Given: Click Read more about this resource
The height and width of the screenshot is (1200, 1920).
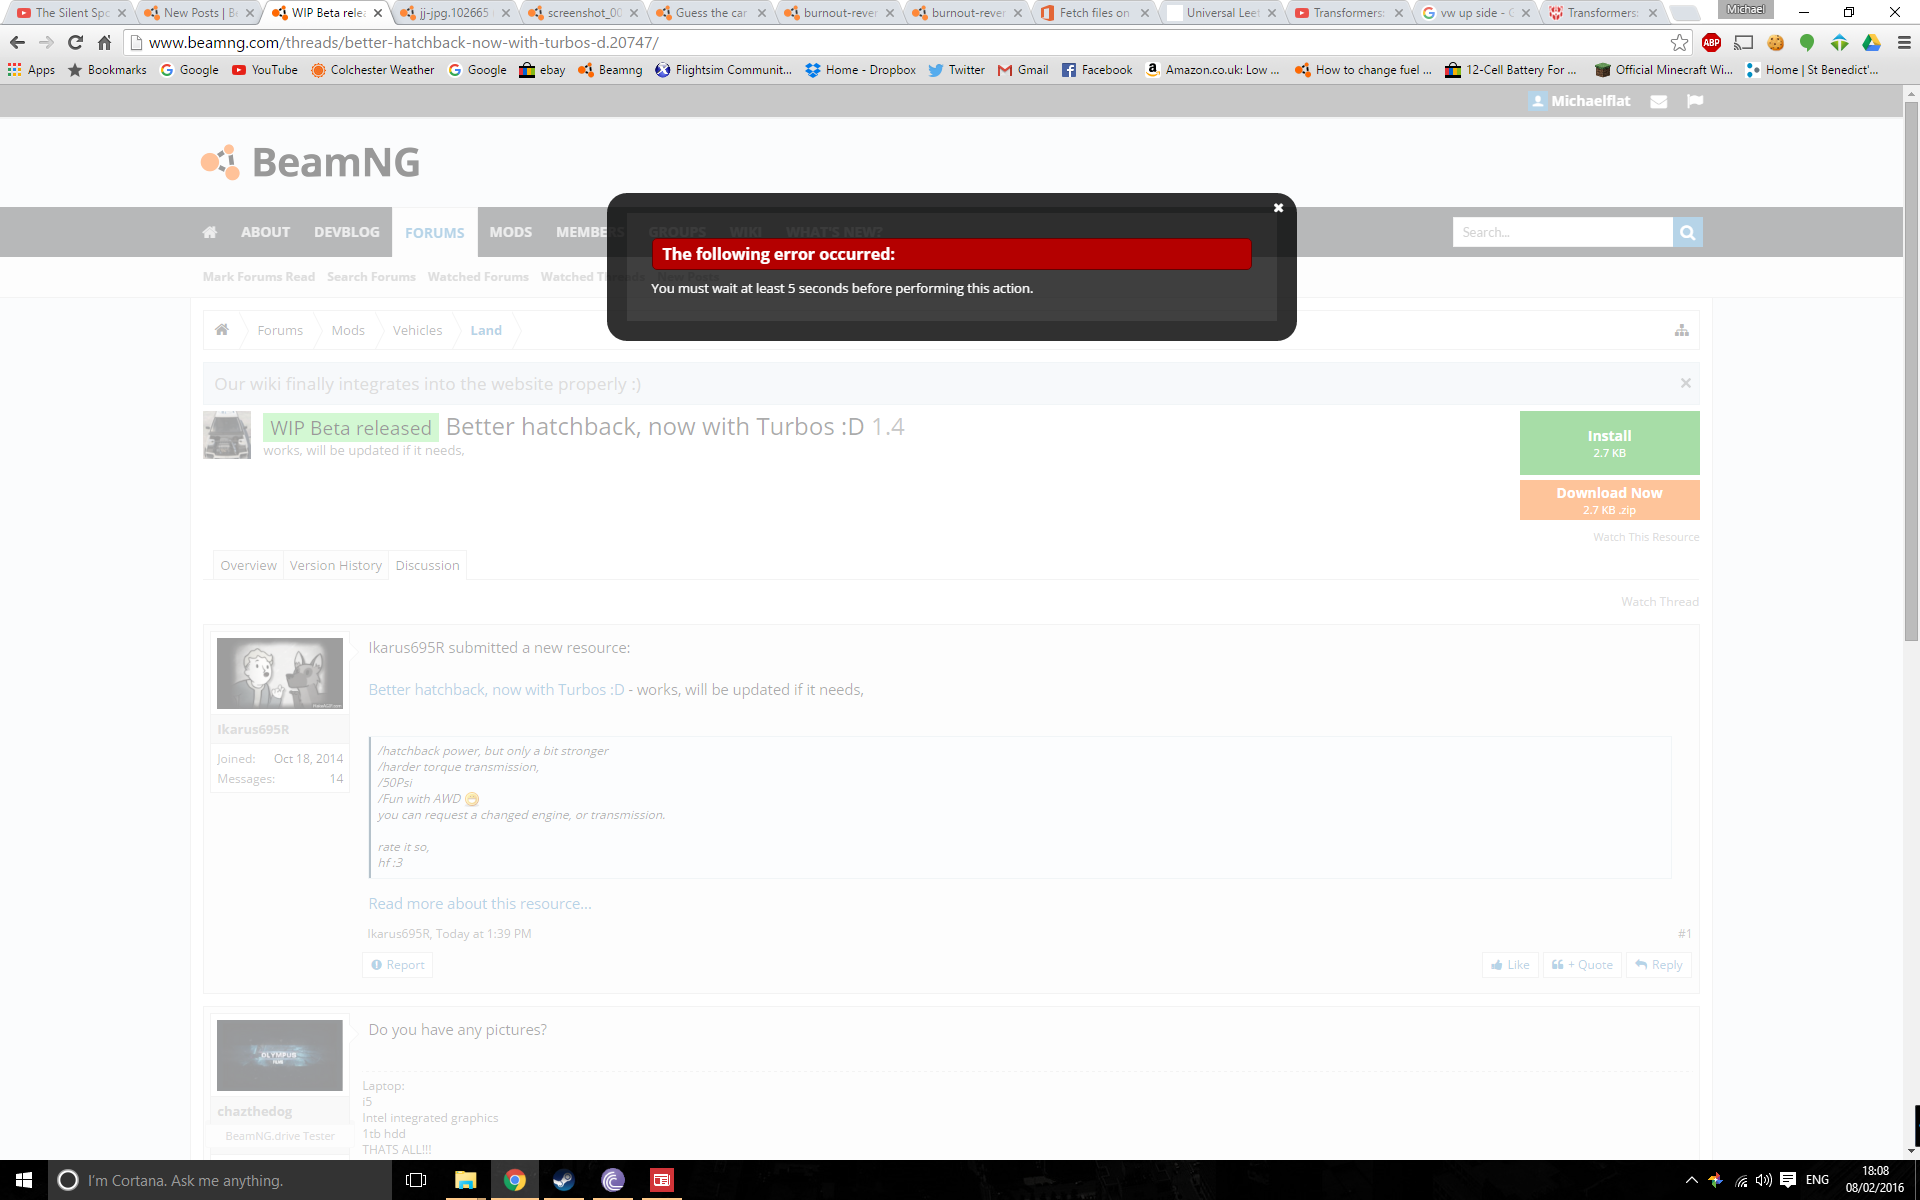Looking at the screenshot, I should coord(480,903).
